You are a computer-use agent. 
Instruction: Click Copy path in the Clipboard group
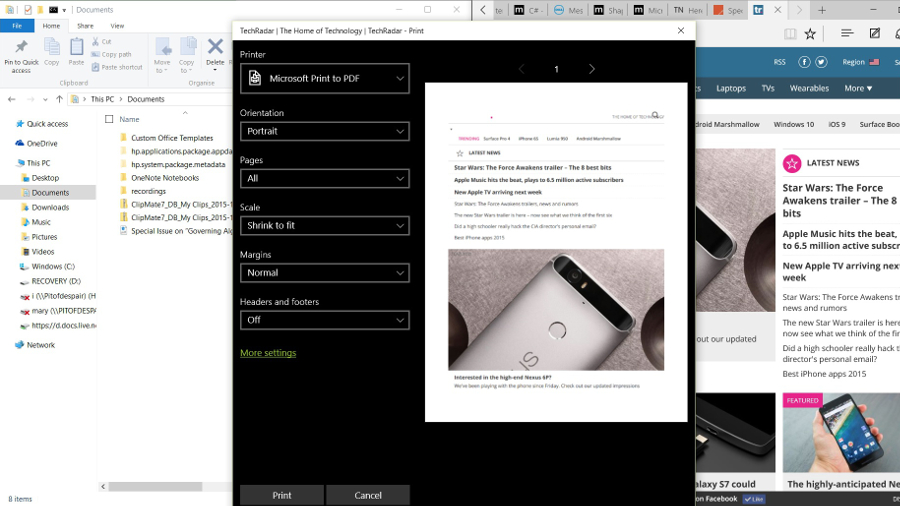click(111, 54)
